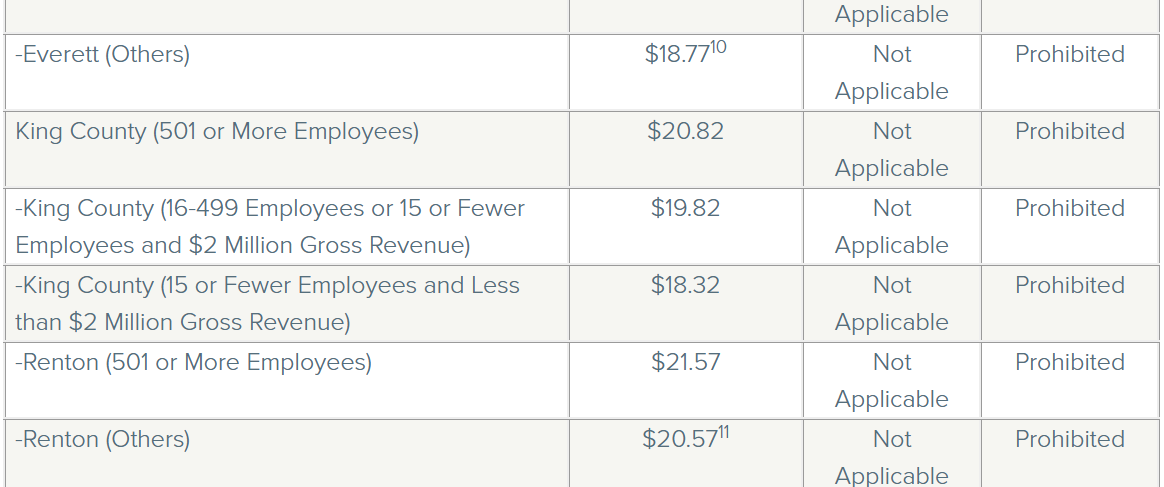Click Prohibited in the $20.82 row
This screenshot has width=1164, height=487.
[1069, 131]
